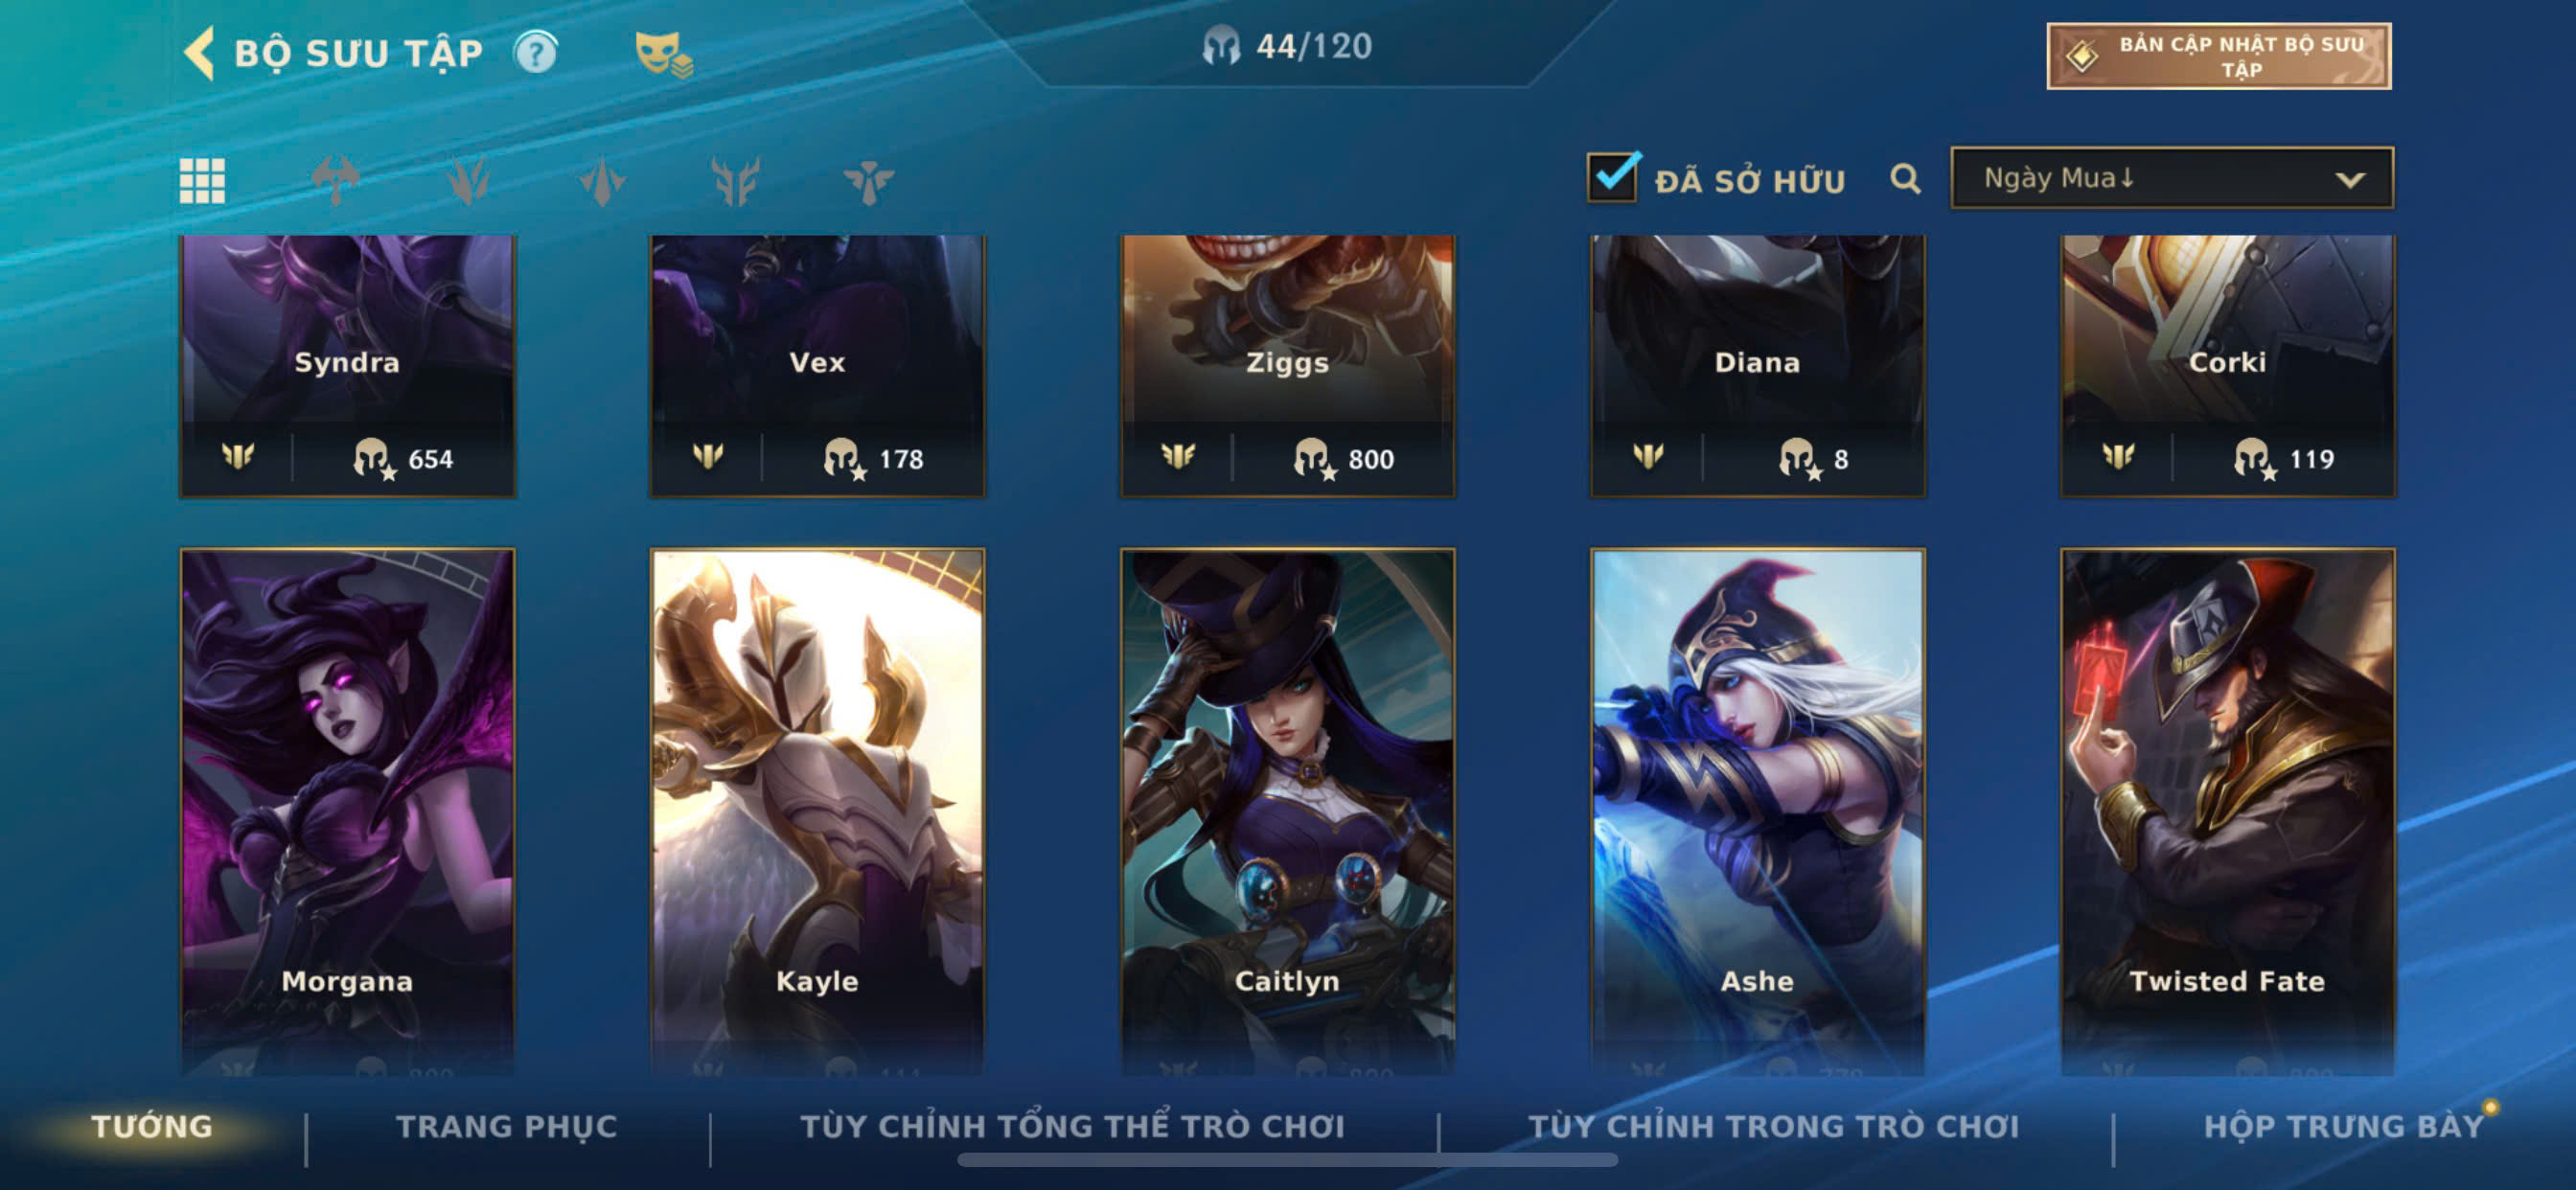Open the Hộp Trưng Bày tab
The width and height of the screenshot is (2576, 1190).
pos(2344,1126)
